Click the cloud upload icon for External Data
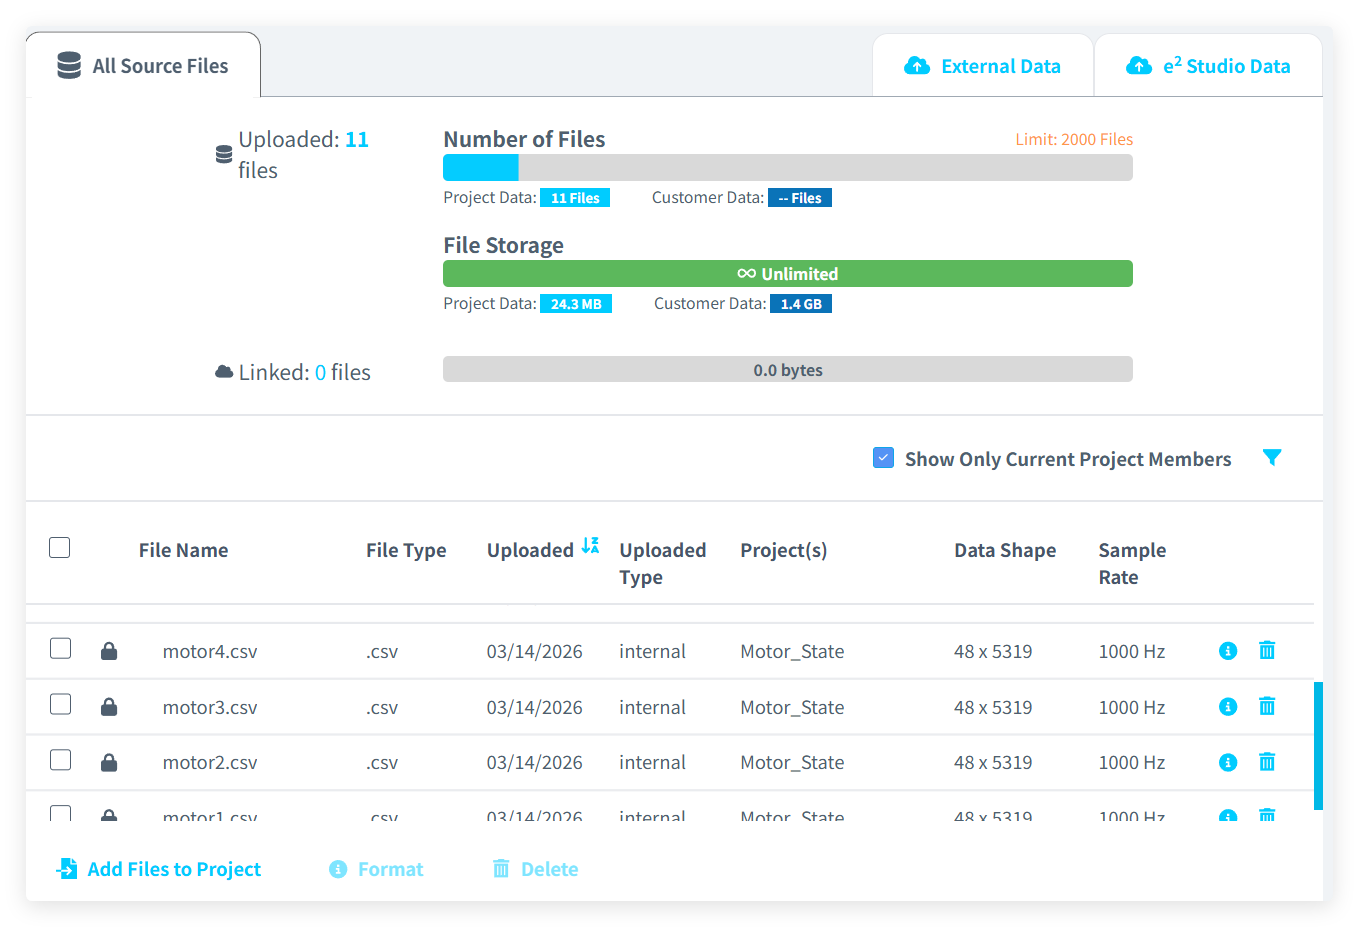The width and height of the screenshot is (1359, 927). (917, 66)
